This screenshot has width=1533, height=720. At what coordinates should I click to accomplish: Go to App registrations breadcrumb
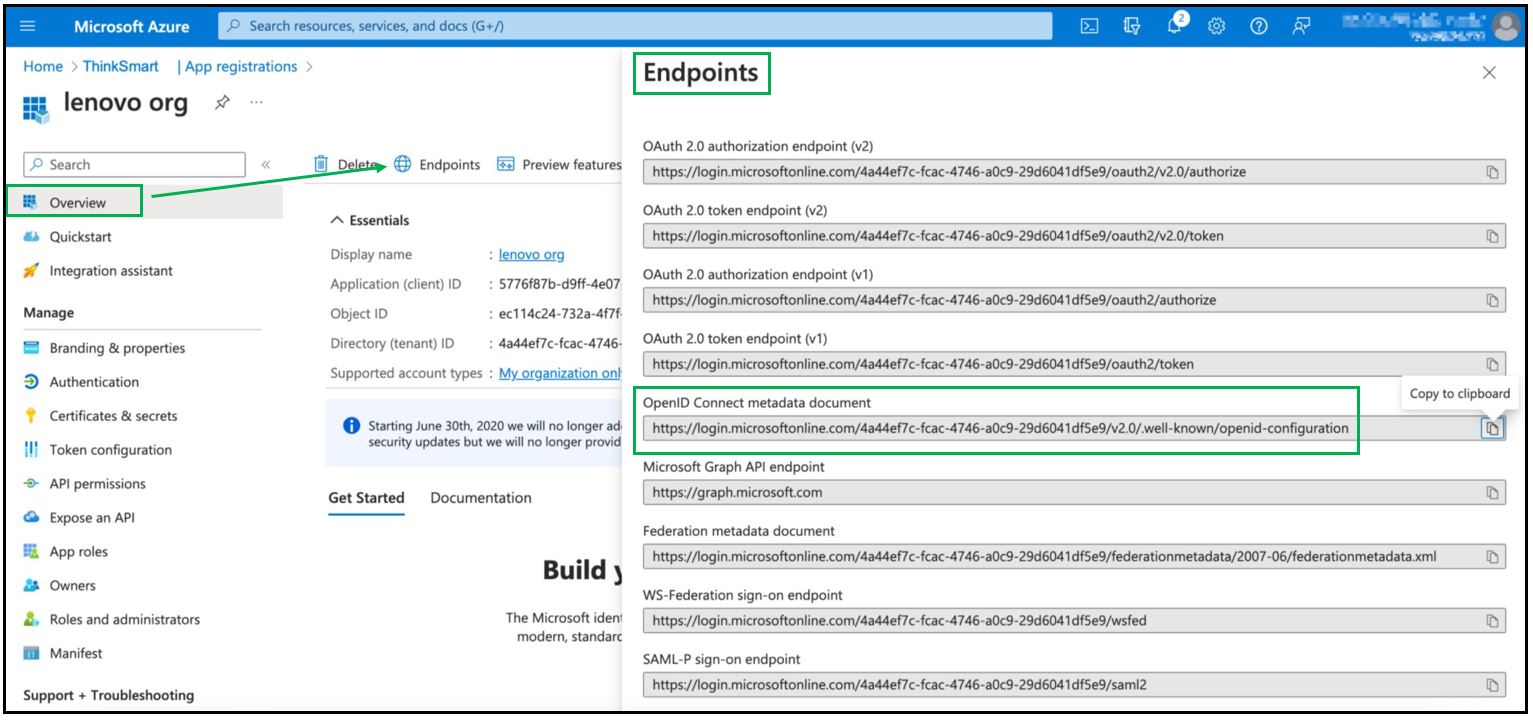click(x=241, y=67)
